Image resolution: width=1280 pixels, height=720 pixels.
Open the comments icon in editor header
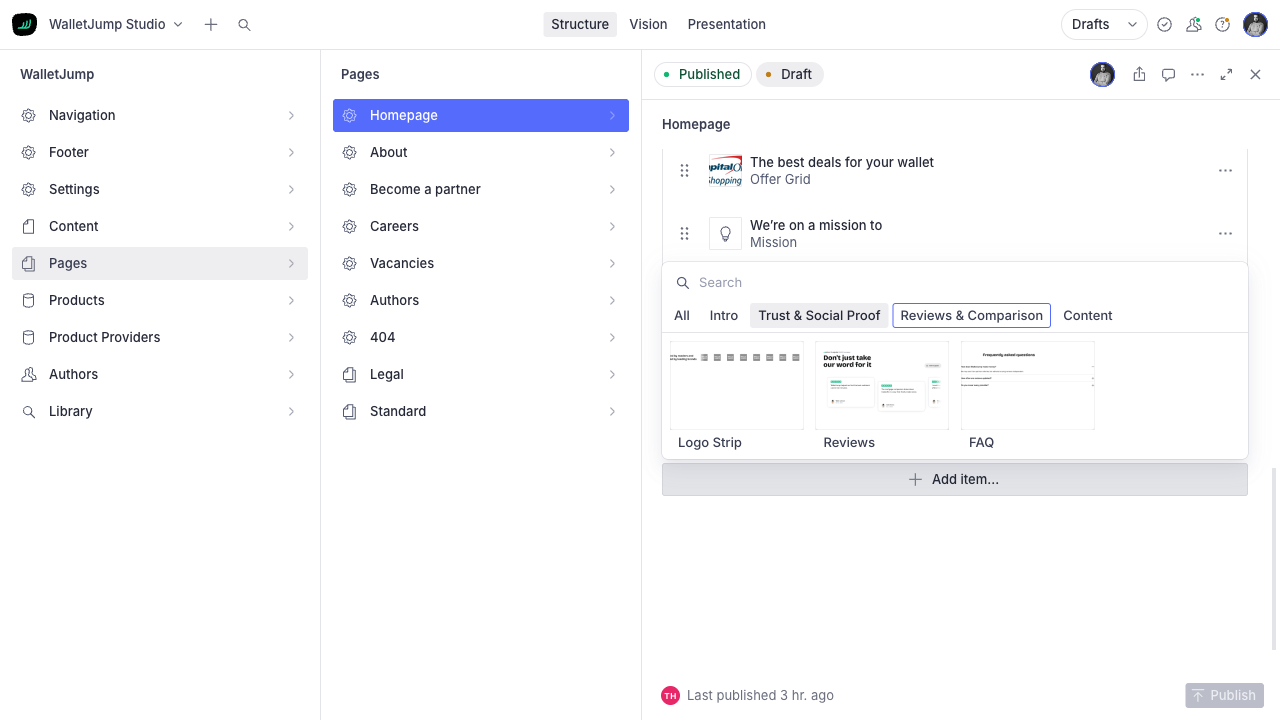[1168, 74]
